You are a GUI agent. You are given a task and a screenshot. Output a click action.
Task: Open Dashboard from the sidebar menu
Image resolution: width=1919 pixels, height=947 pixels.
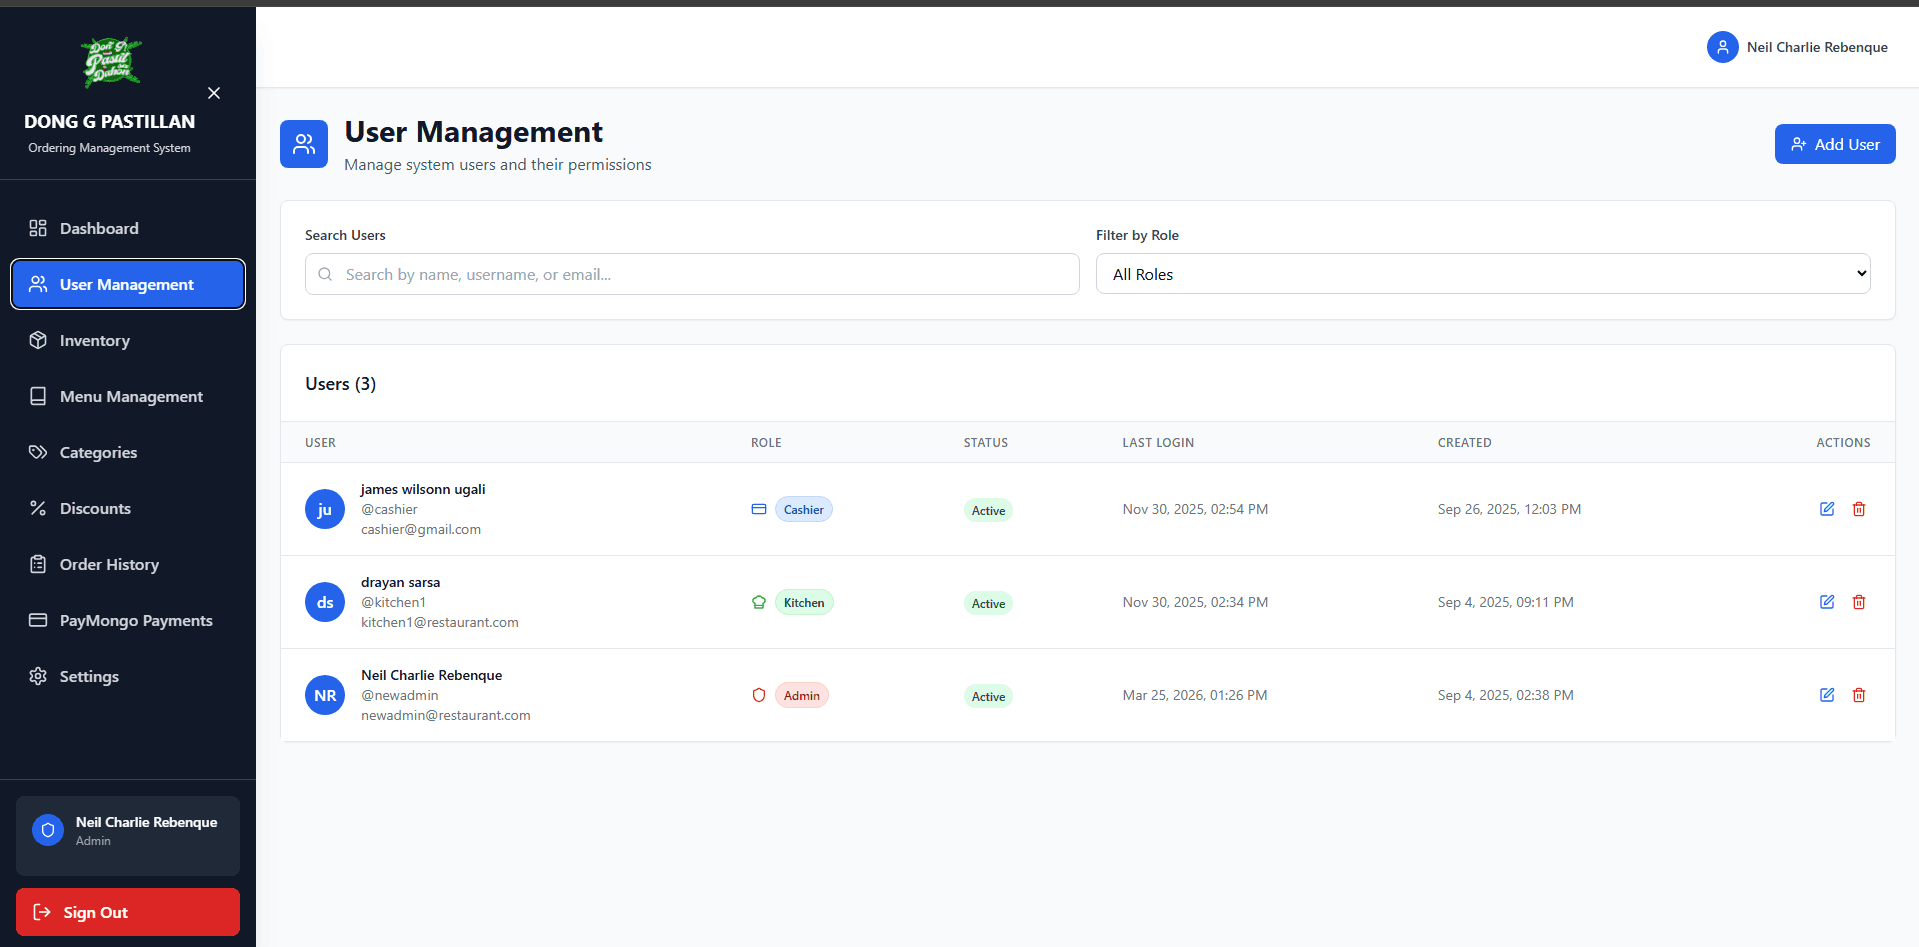point(98,228)
